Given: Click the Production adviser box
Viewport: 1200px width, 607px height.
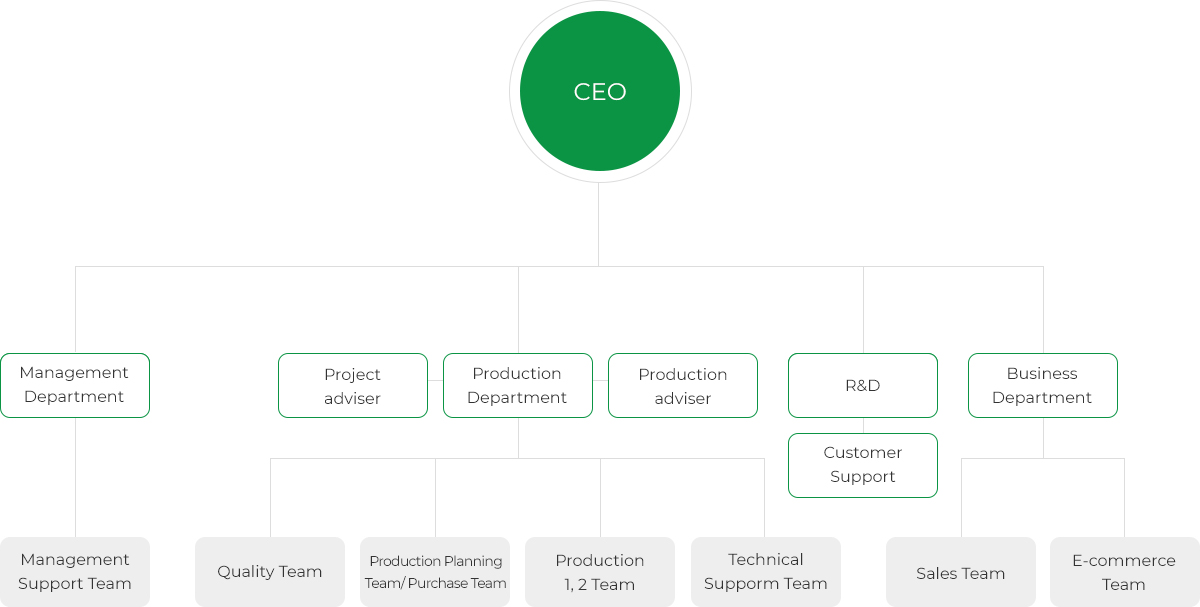Looking at the screenshot, I should [683, 385].
